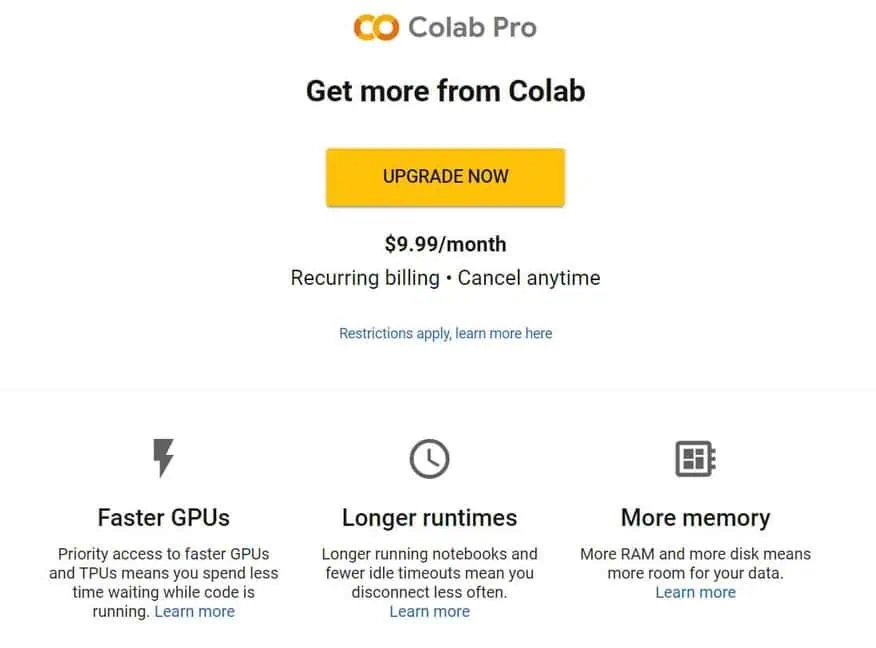The height and width of the screenshot is (648, 876).
Task: Click the Longer runtimes heading
Action: (x=429, y=518)
